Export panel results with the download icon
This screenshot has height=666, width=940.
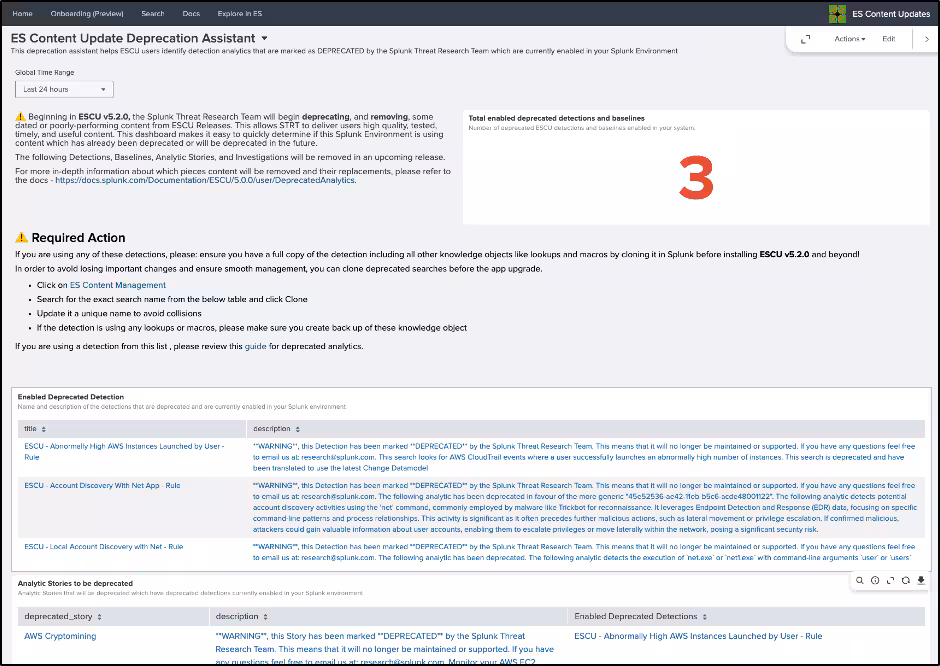click(920, 580)
